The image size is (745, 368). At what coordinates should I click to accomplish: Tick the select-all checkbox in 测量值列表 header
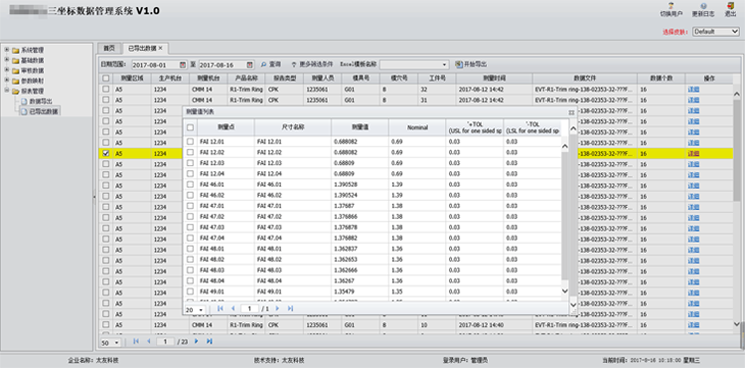click(x=190, y=127)
